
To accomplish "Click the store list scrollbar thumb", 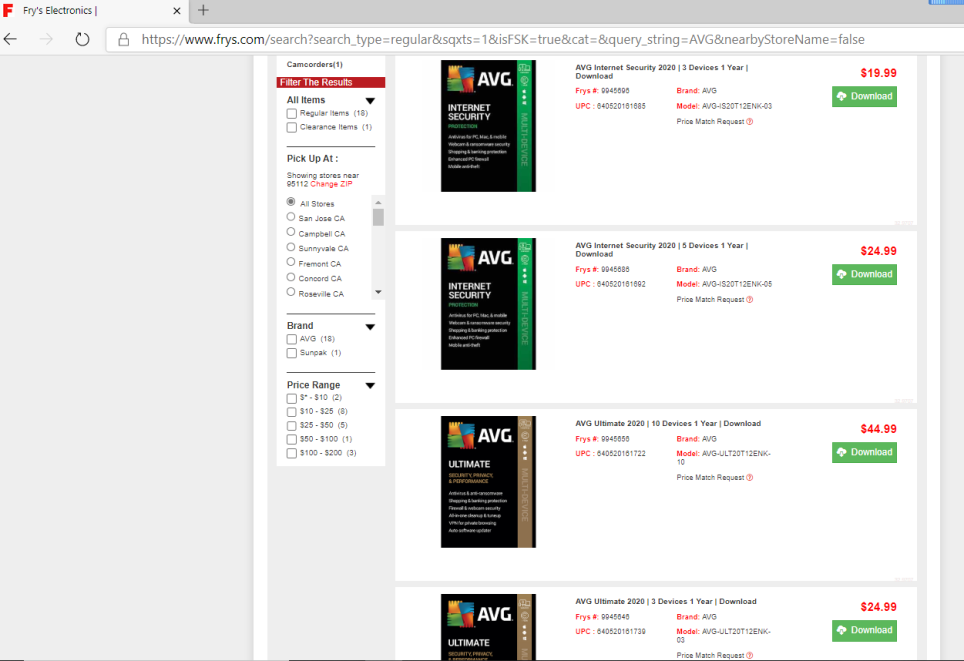I will tap(378, 217).
